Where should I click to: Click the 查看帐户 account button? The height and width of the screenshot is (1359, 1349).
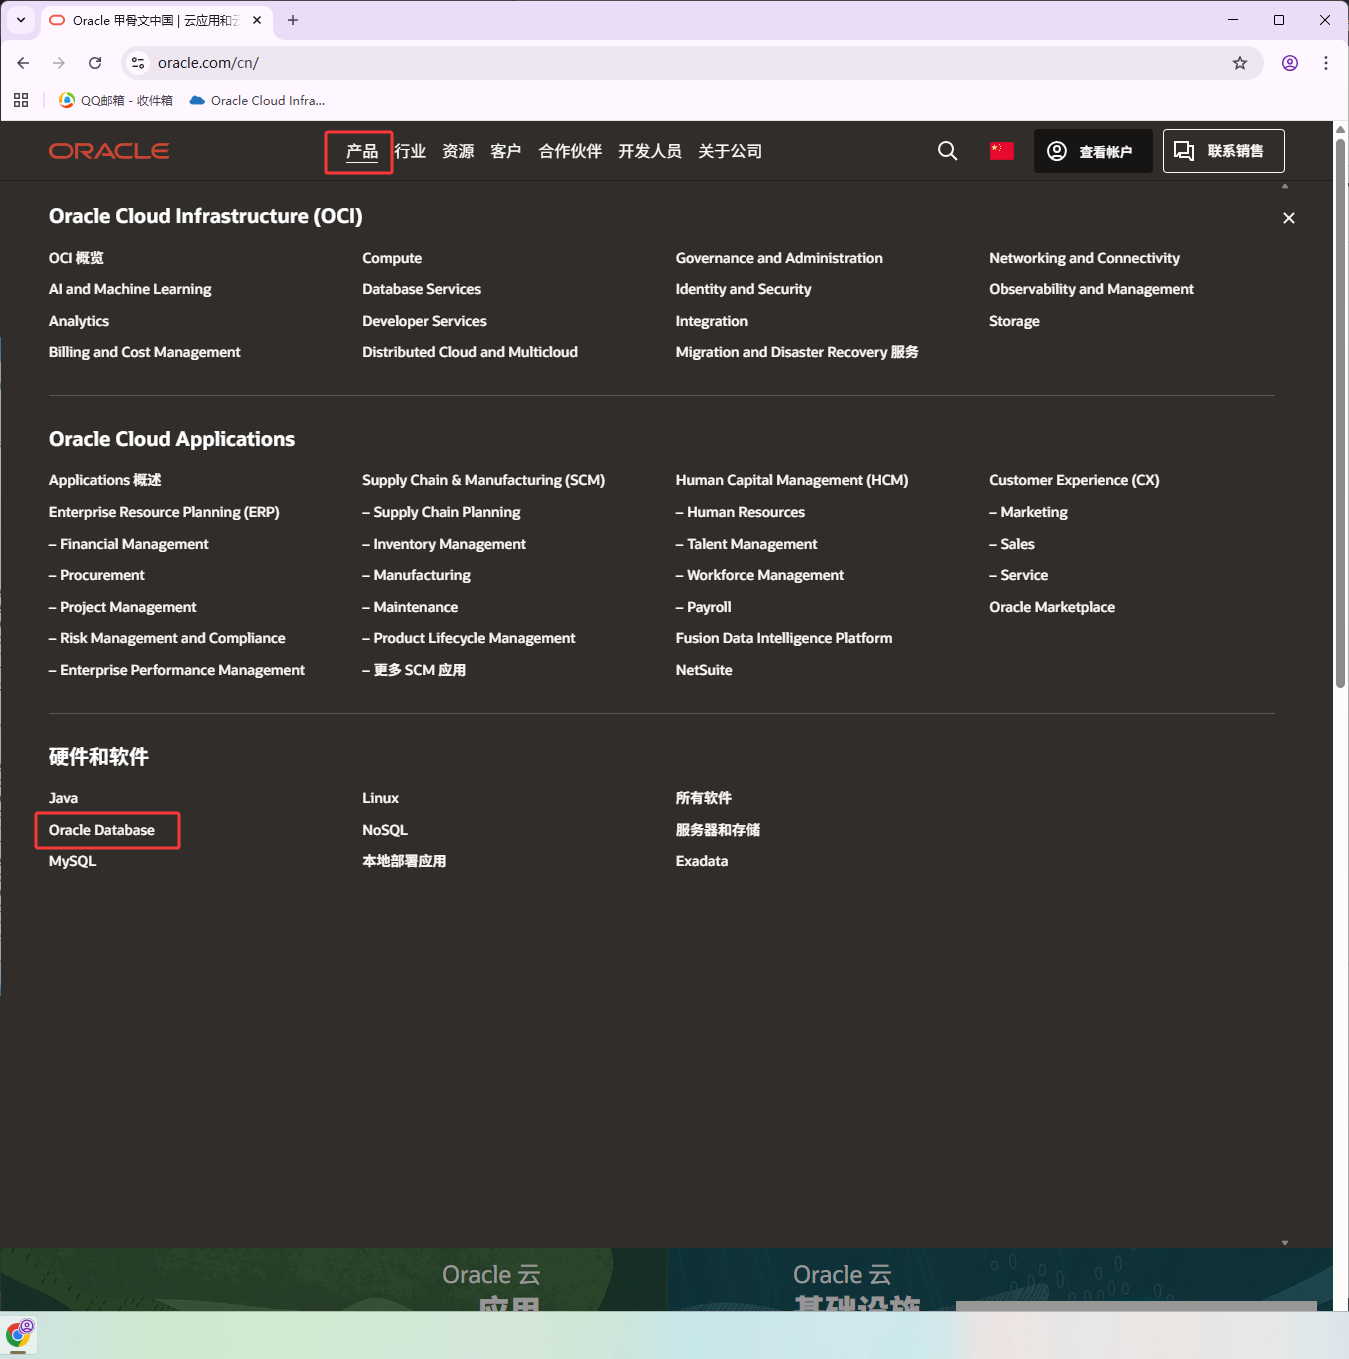[x=1093, y=151]
